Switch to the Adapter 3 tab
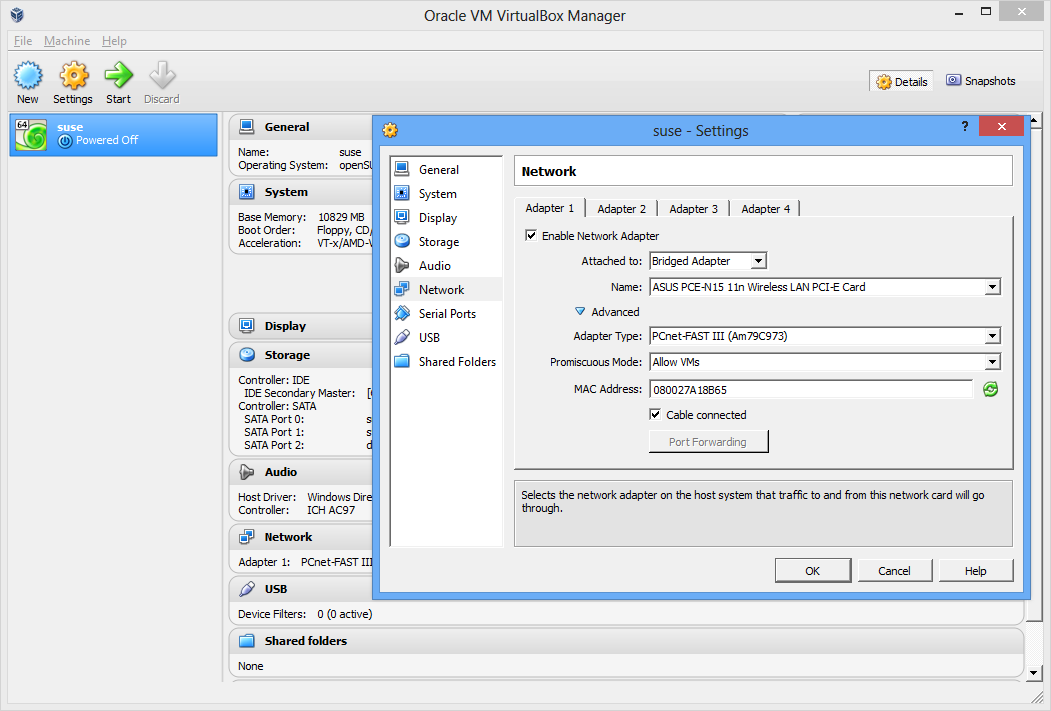Viewport: 1051px width, 711px height. pos(693,209)
